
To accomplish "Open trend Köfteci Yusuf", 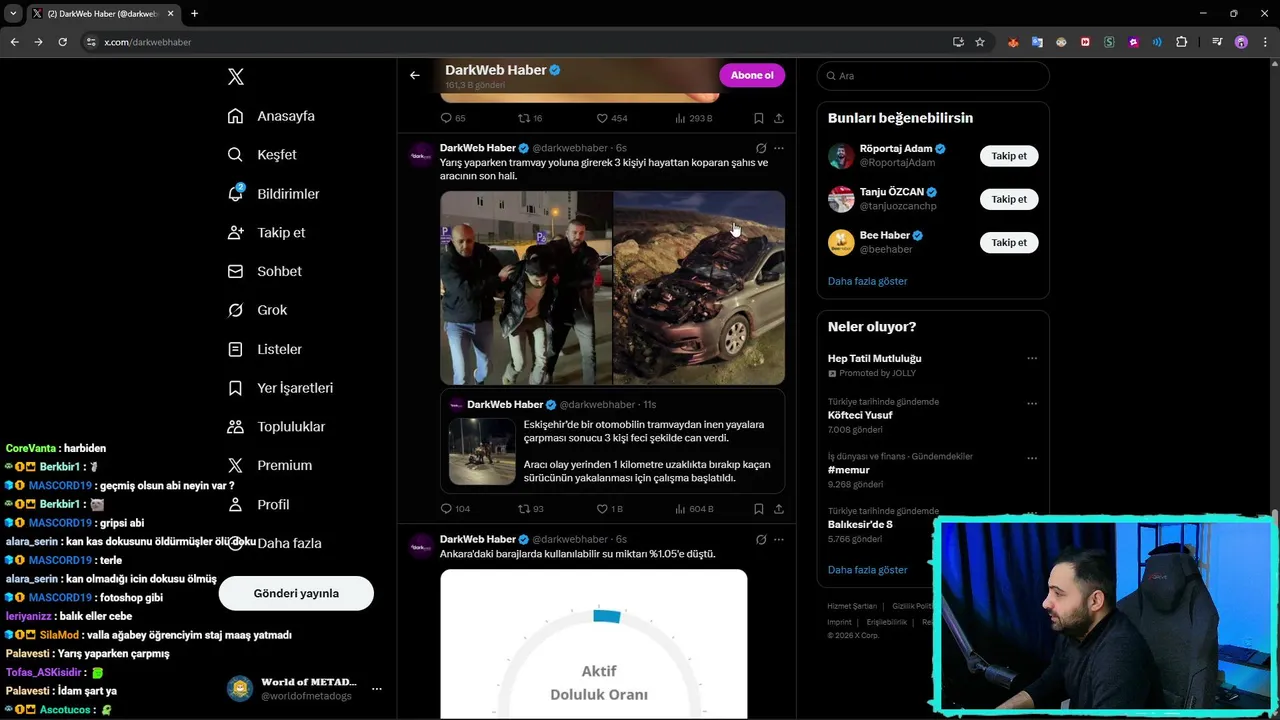I will [860, 415].
